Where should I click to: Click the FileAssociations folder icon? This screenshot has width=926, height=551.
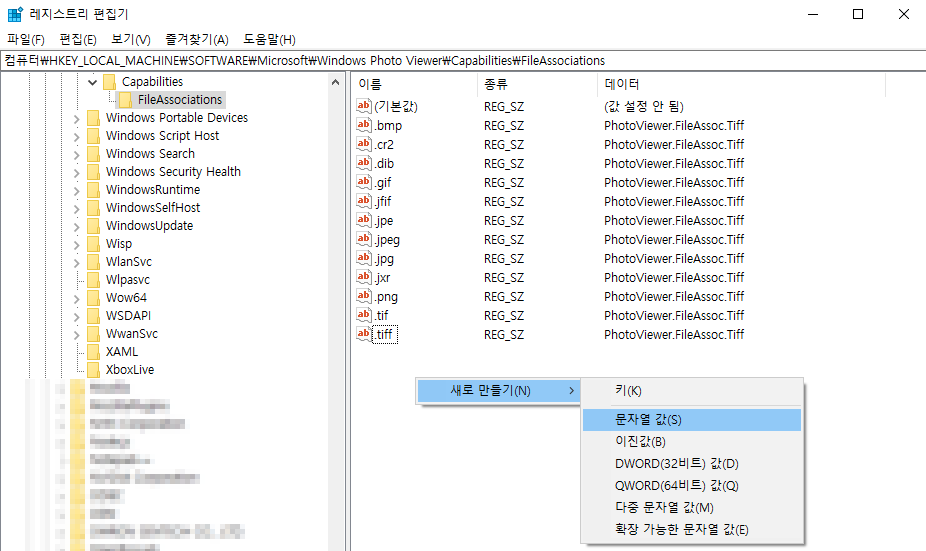click(125, 100)
